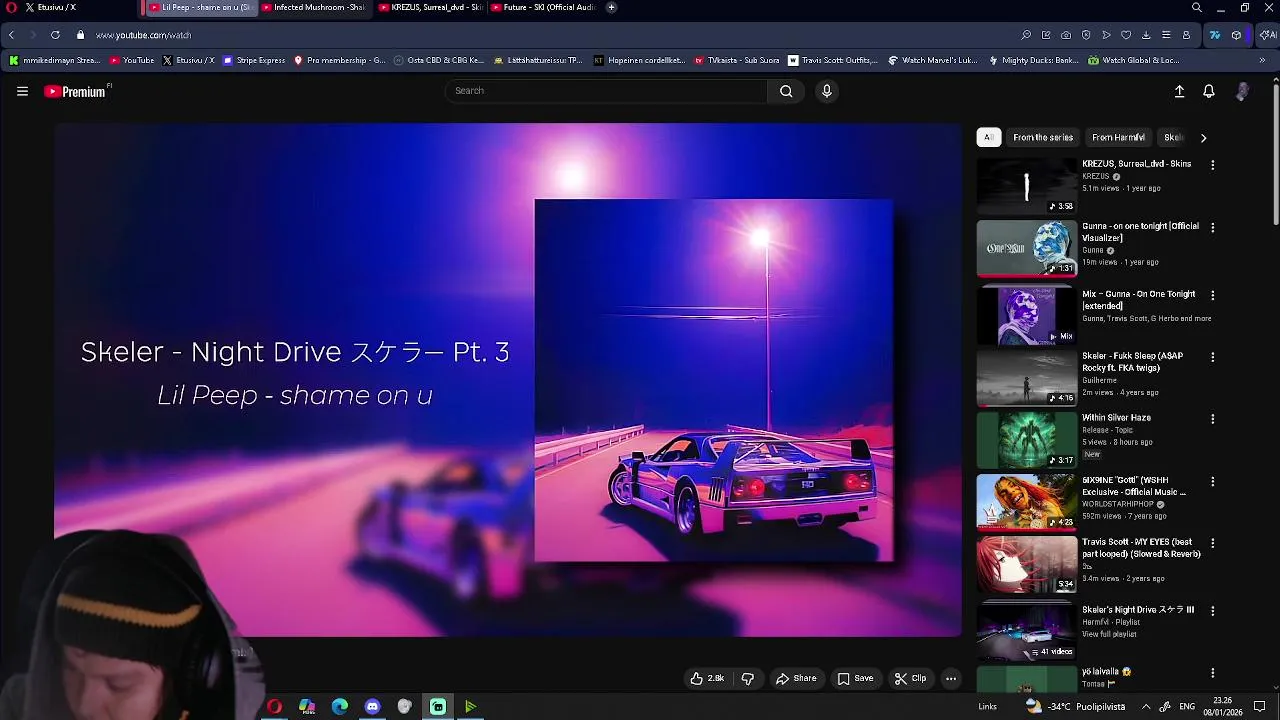Add page to Opera bookmarks heart

(1126, 35)
